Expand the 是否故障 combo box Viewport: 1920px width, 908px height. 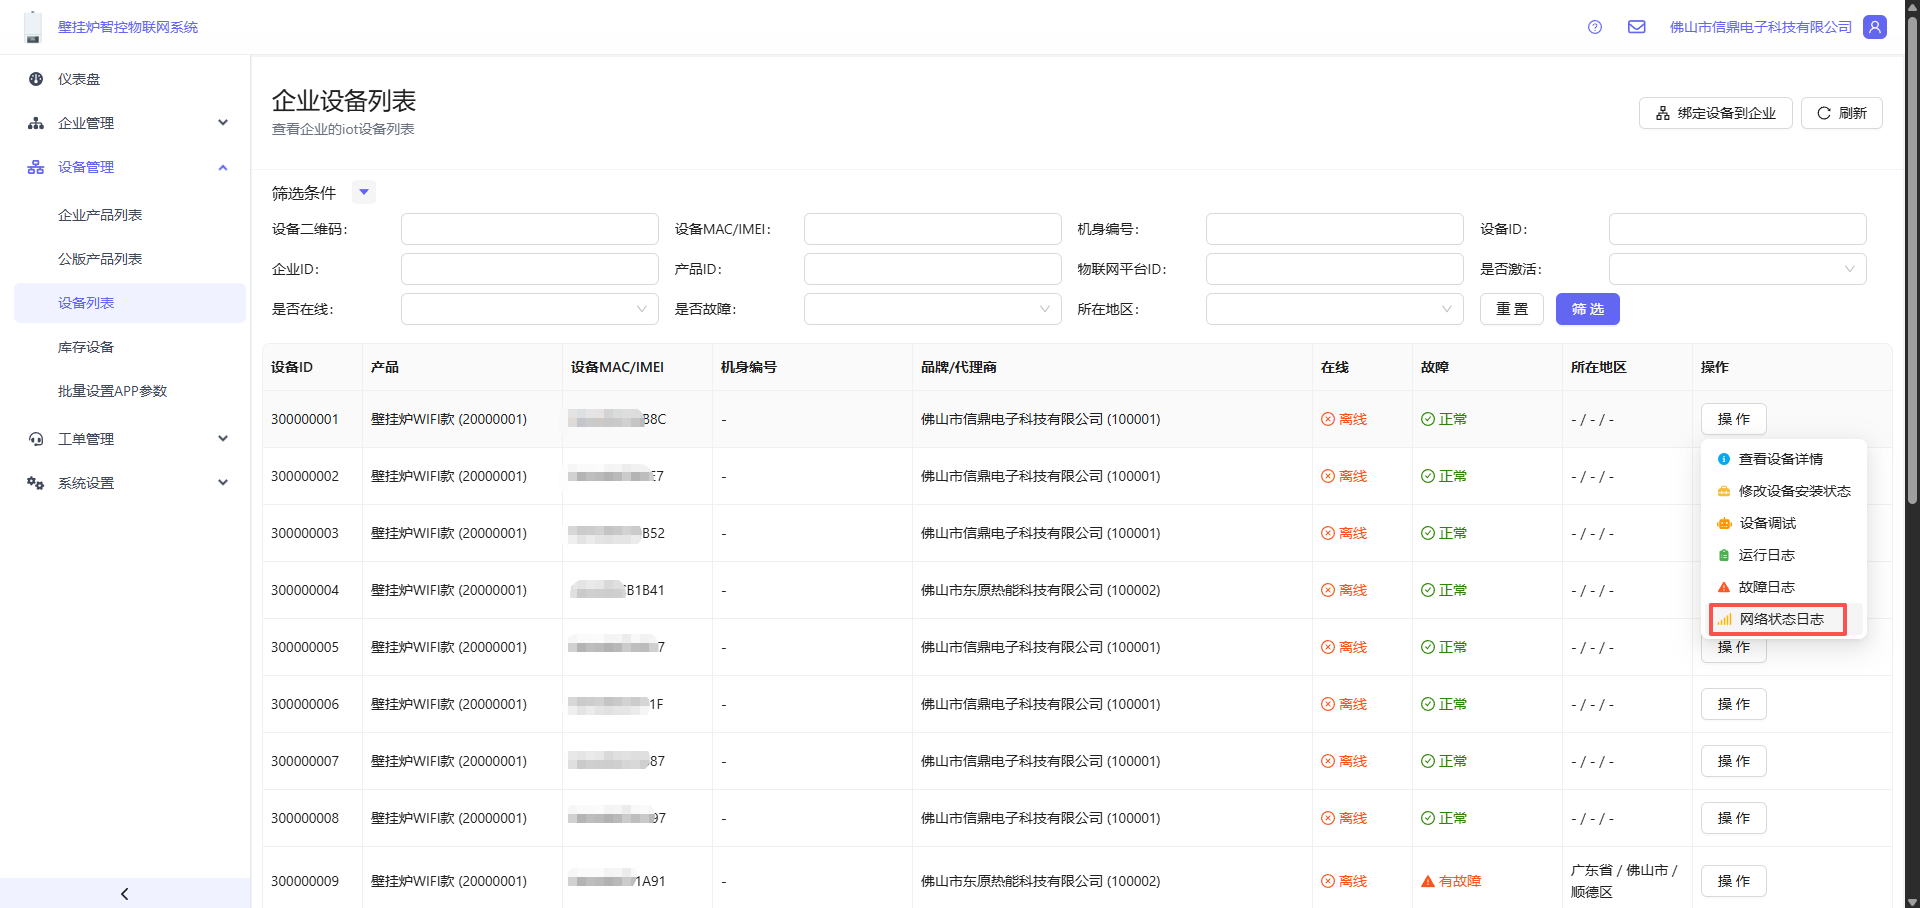coord(932,309)
